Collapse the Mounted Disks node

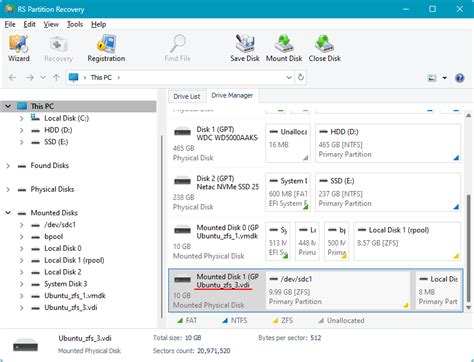(8, 213)
